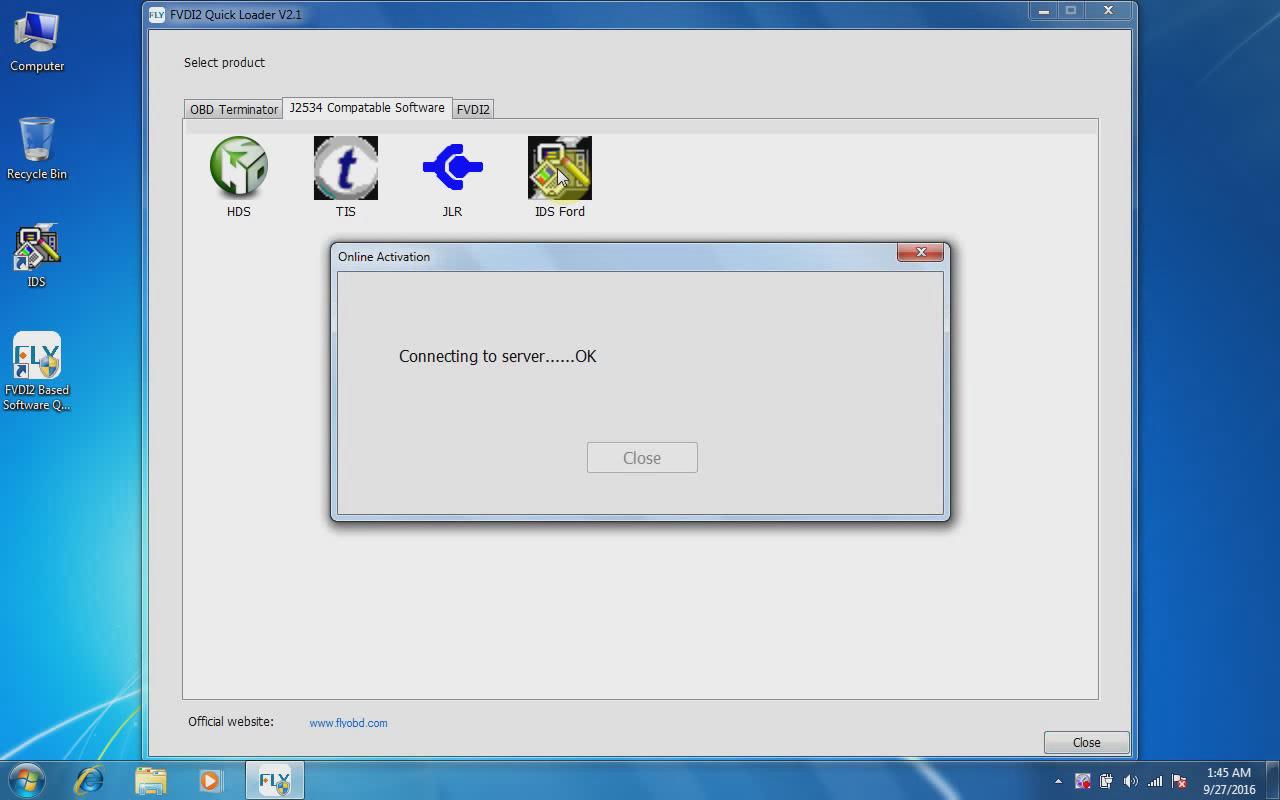Close the Online Activation dialog with X
Image resolution: width=1280 pixels, height=800 pixels.
920,252
